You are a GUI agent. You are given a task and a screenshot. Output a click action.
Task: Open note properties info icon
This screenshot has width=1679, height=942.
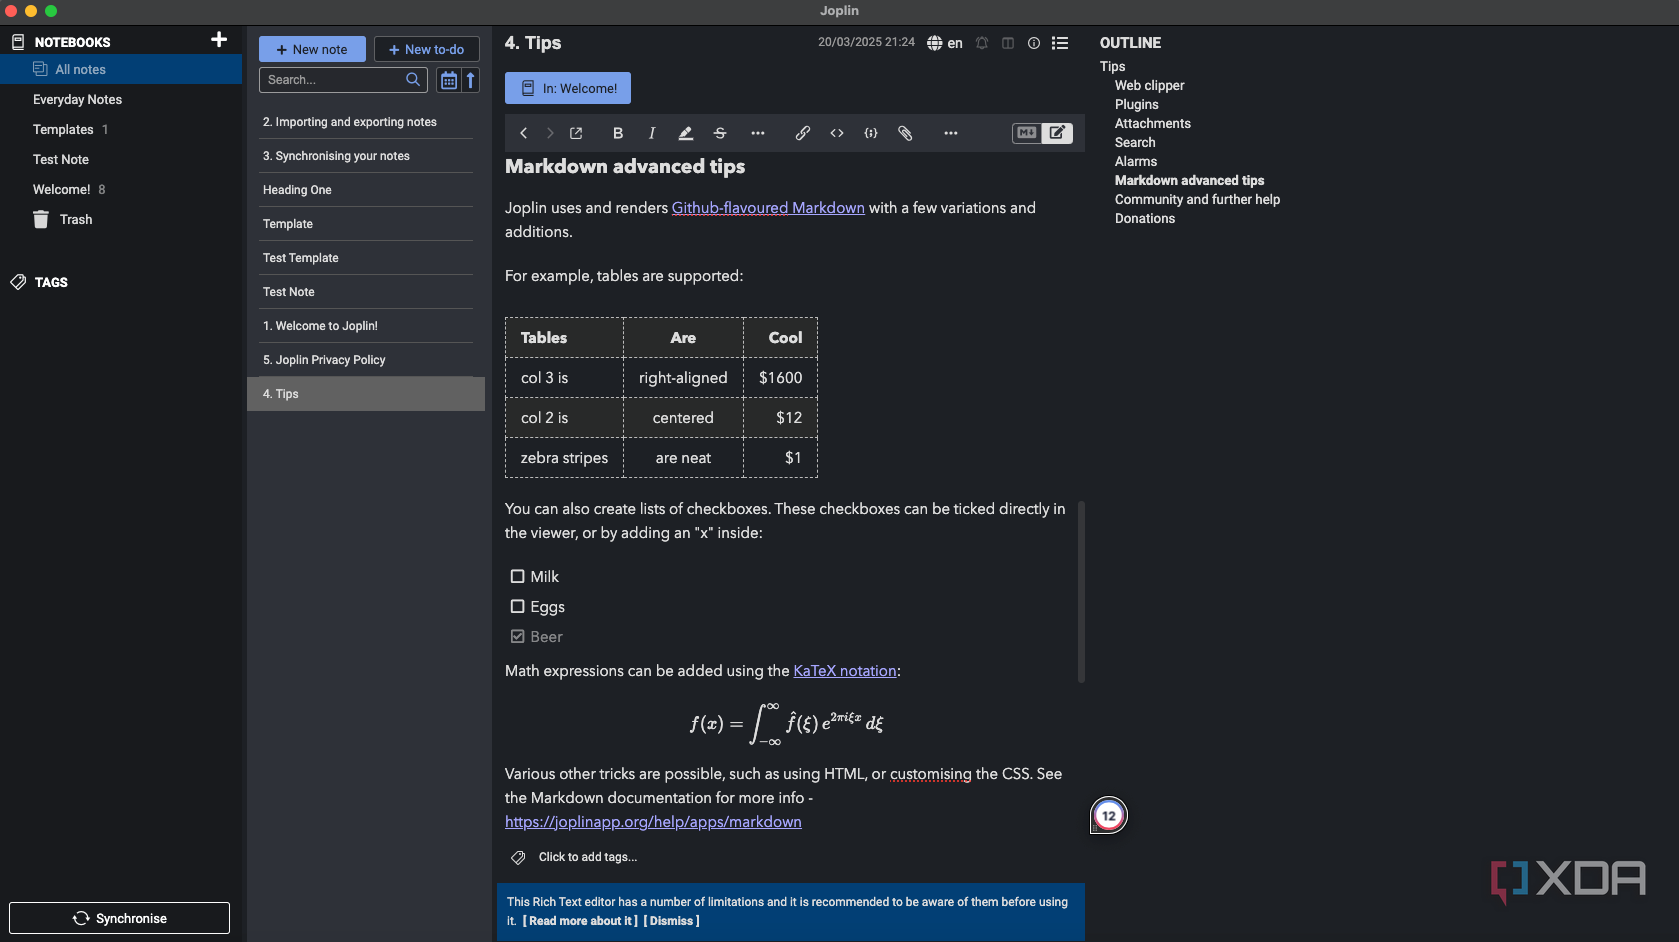point(1034,43)
